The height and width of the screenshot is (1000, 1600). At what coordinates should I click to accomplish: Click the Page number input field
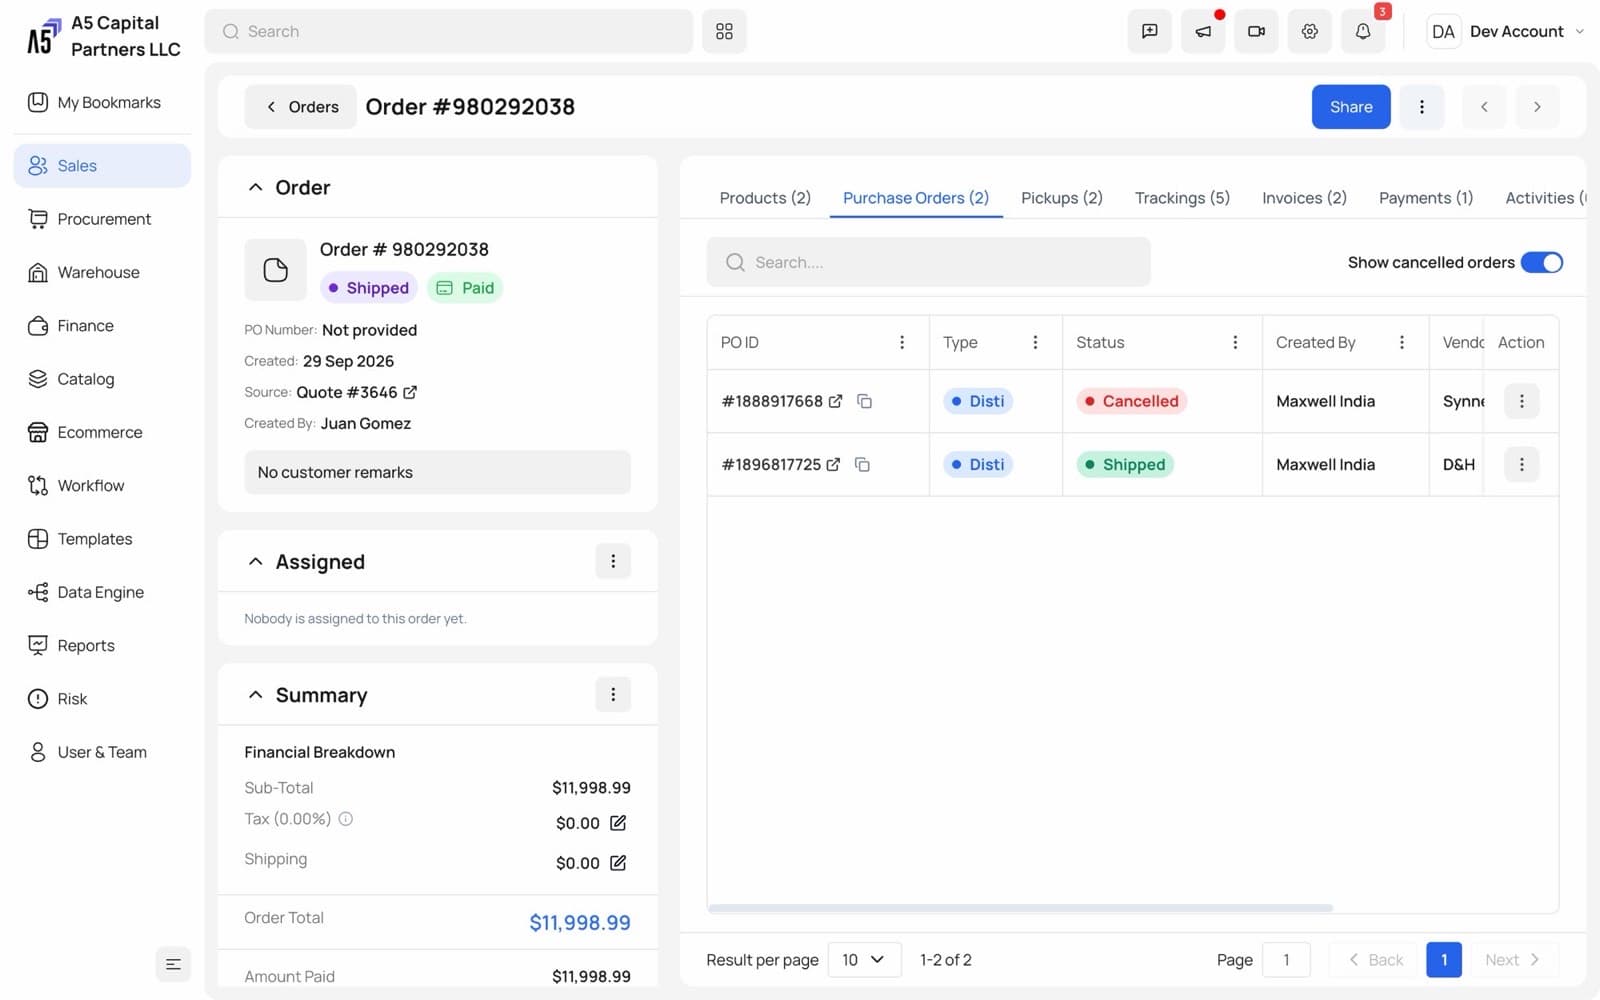coord(1286,960)
